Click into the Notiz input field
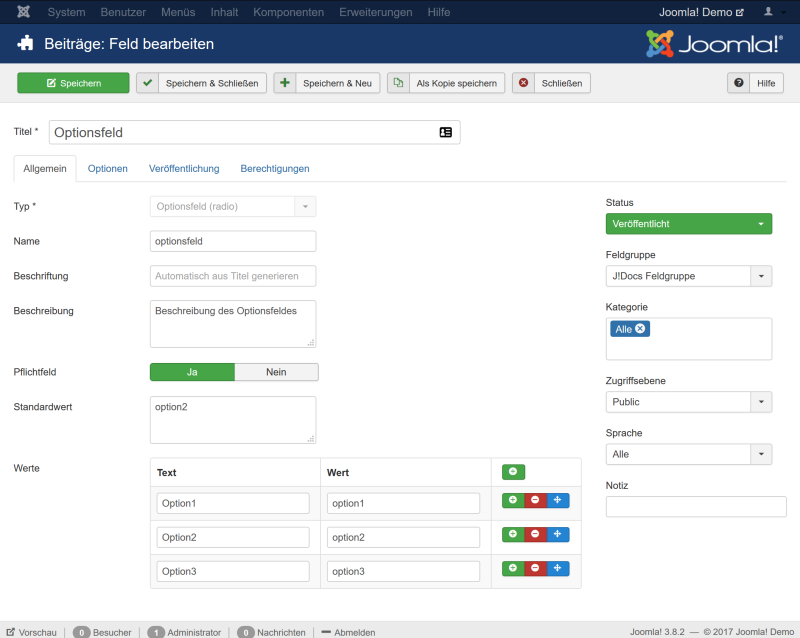800x638 pixels. coord(695,507)
